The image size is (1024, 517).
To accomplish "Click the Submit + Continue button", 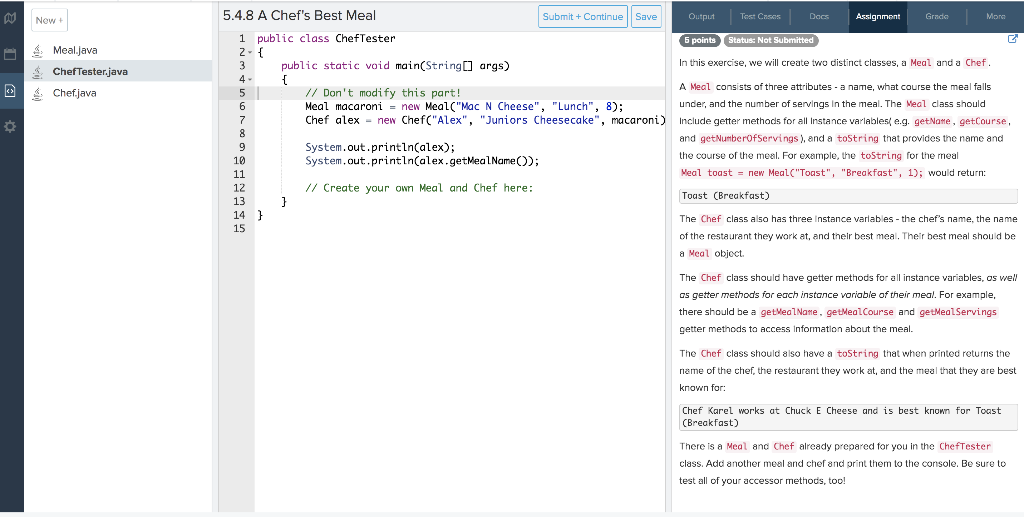I will (x=583, y=17).
